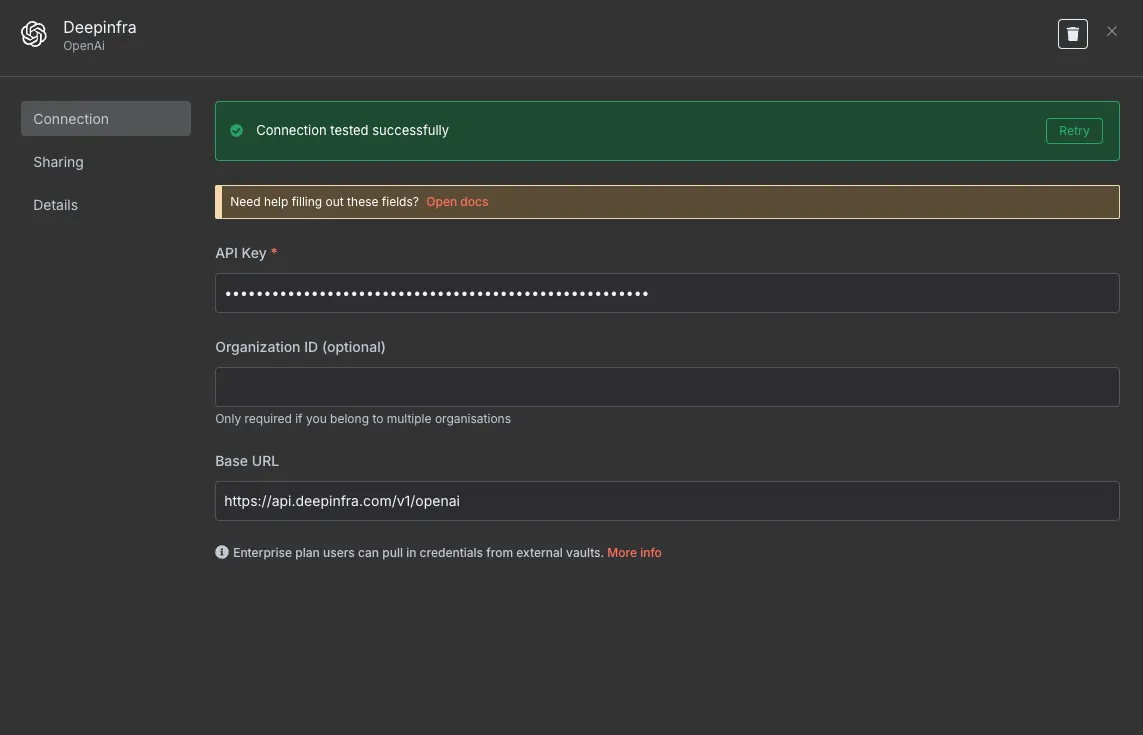The height and width of the screenshot is (735, 1143).
Task: Click the Organization ID (optional) label
Action: tap(300, 347)
